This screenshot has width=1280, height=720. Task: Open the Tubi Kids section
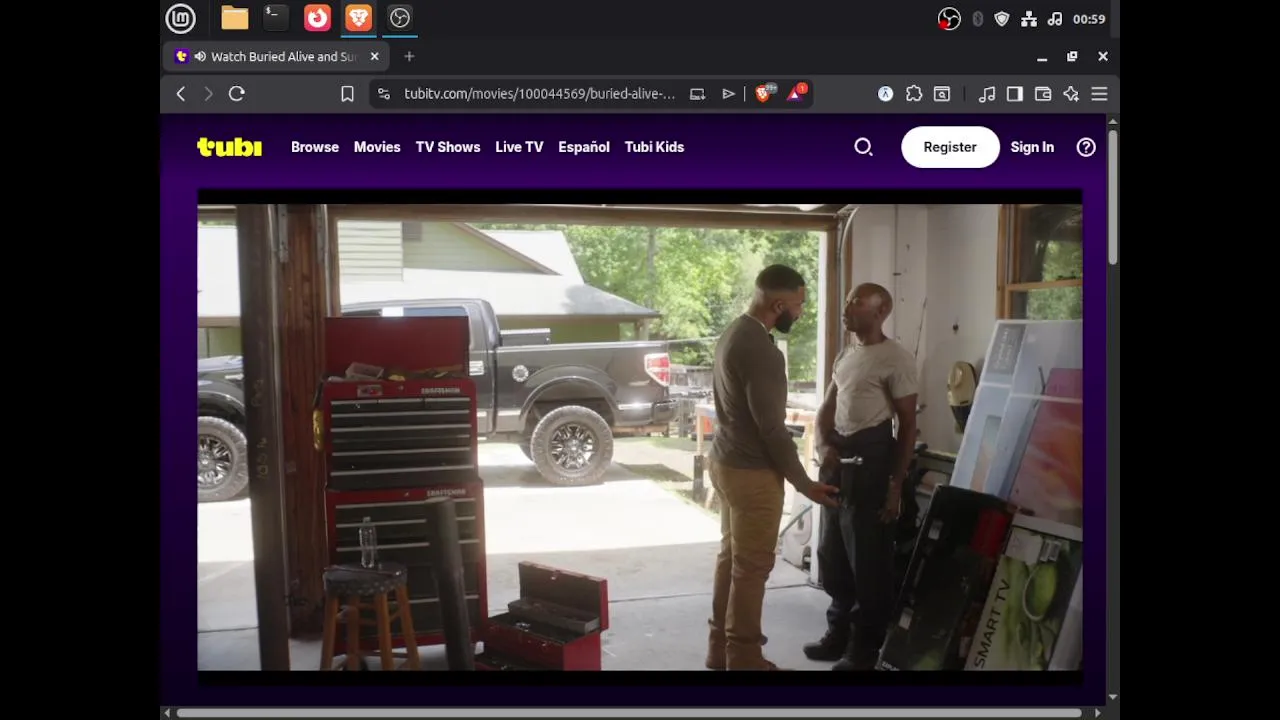[x=654, y=147]
